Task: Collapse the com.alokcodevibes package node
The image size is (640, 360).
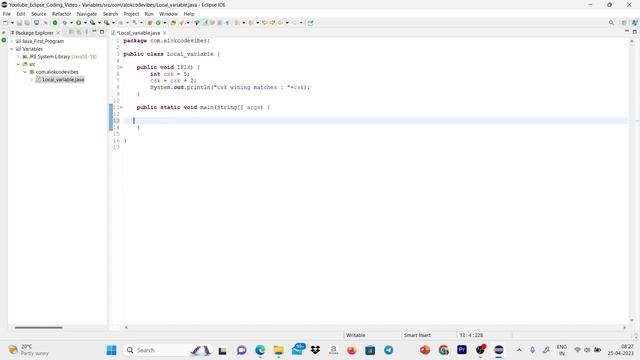Action: coord(25,72)
